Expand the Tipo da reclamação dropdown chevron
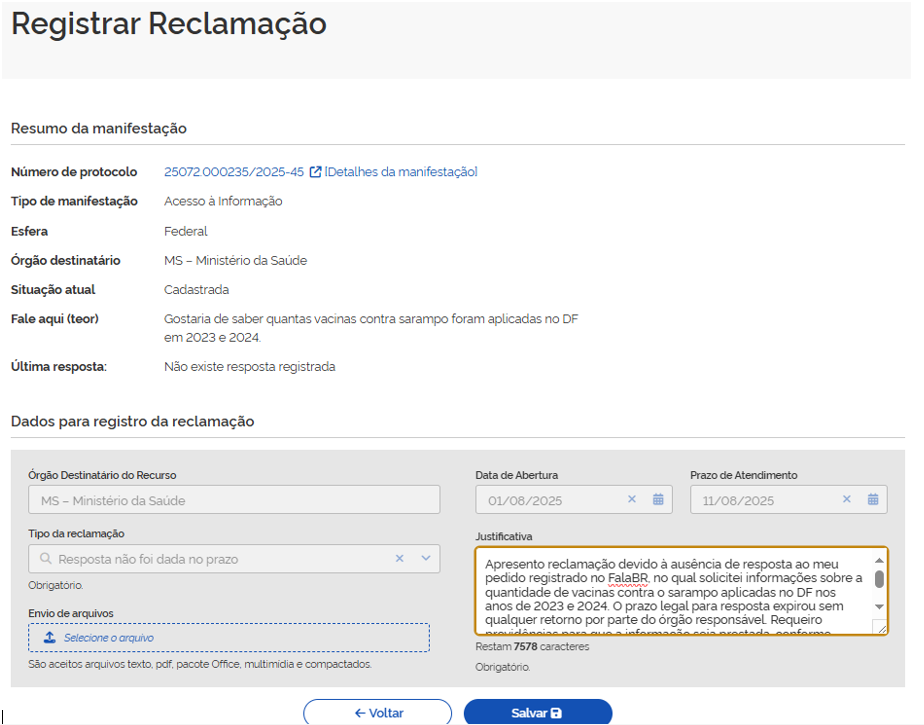Screen dimensions: 924x725 pos(425,559)
